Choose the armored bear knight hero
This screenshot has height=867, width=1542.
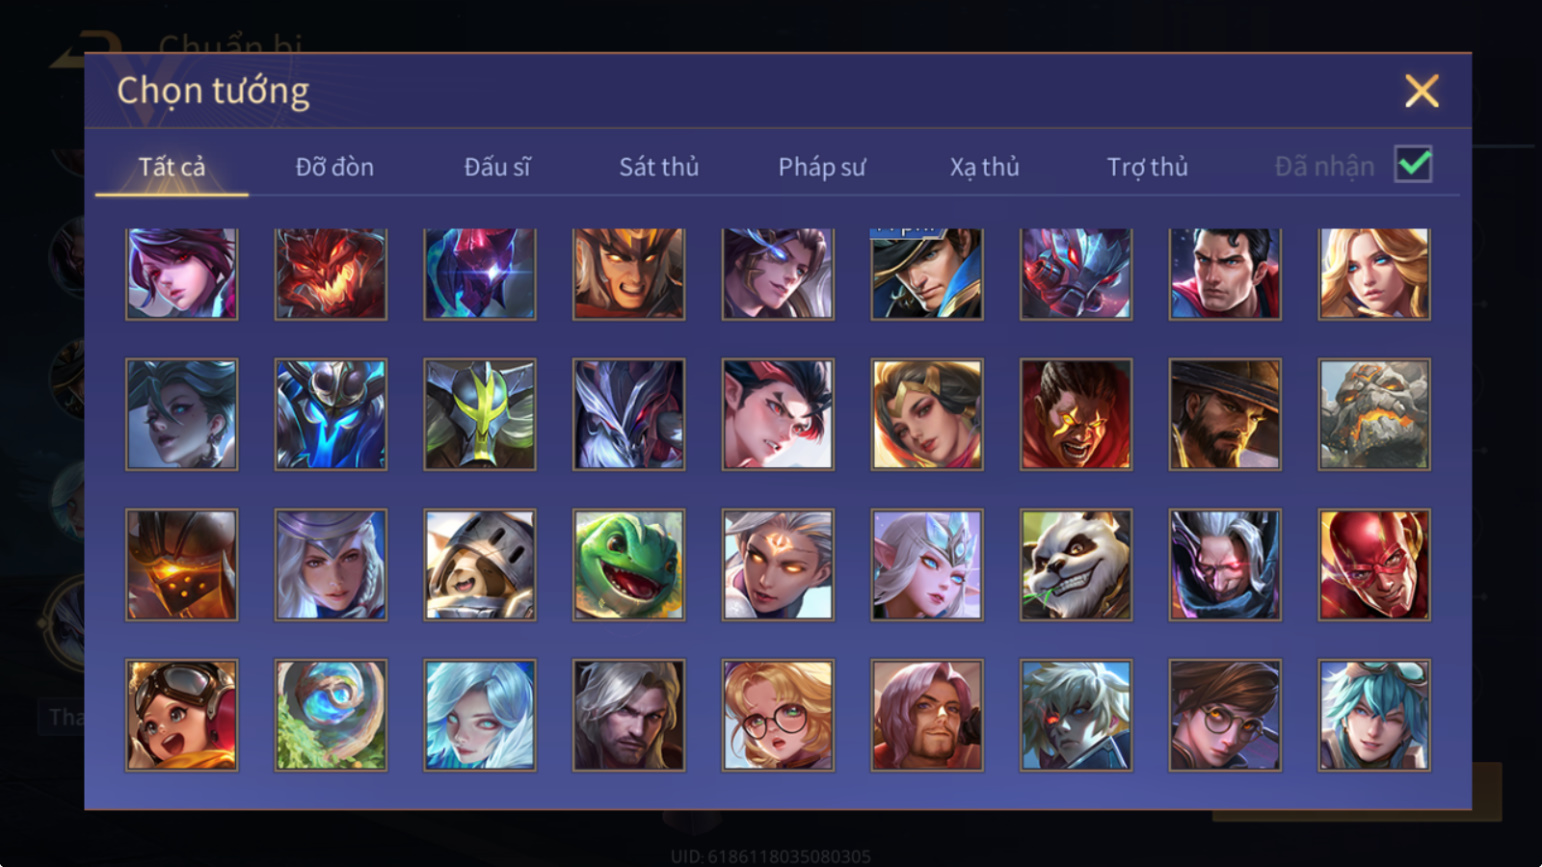point(480,565)
